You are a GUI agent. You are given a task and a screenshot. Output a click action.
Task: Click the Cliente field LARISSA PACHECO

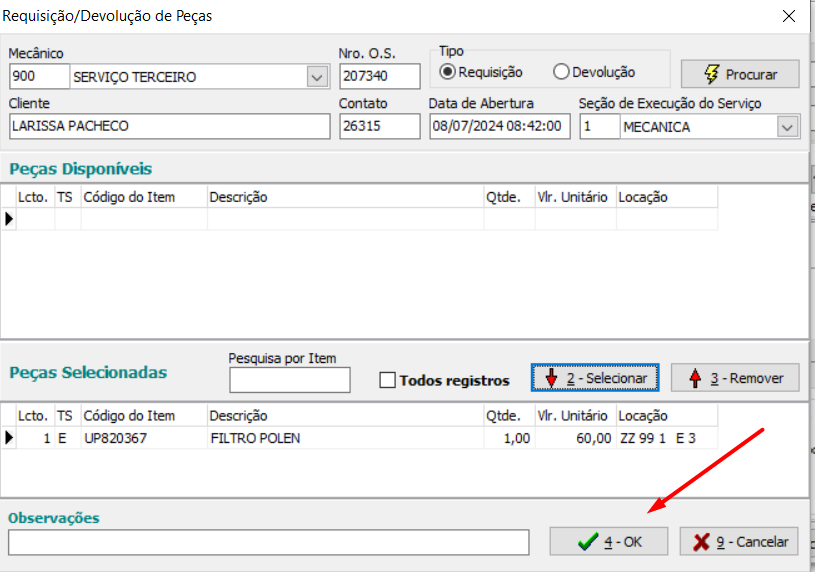(169, 126)
